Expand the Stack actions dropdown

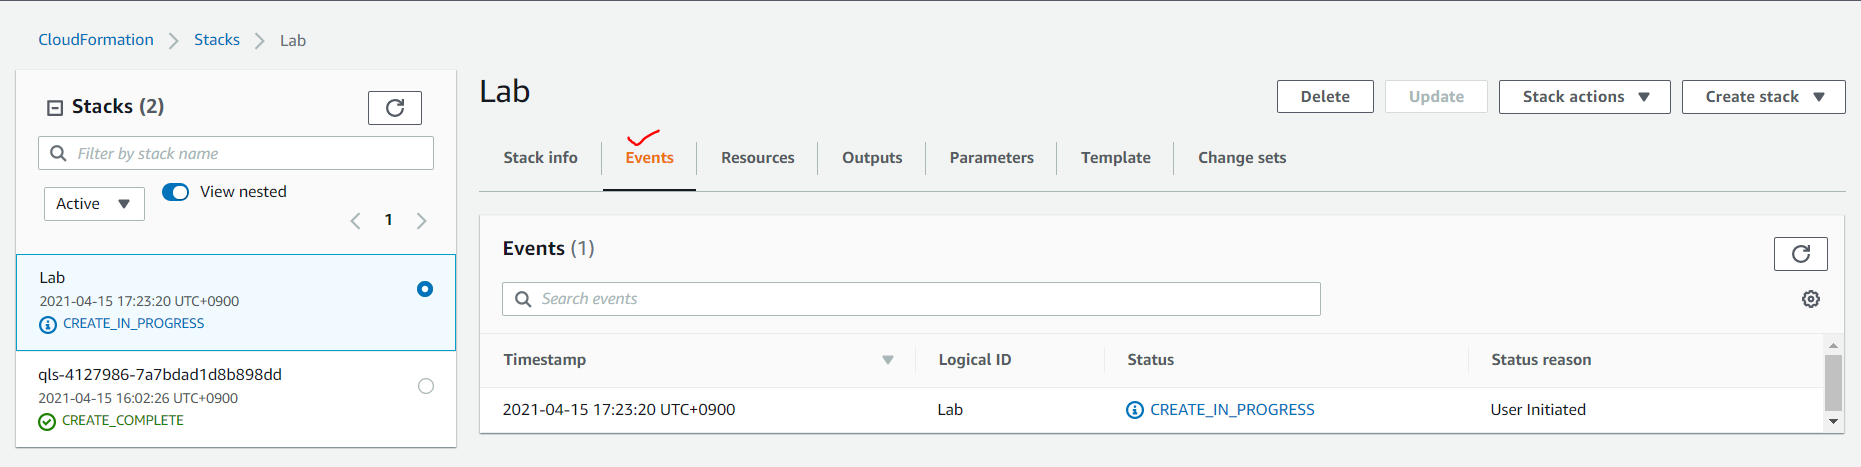(1584, 97)
